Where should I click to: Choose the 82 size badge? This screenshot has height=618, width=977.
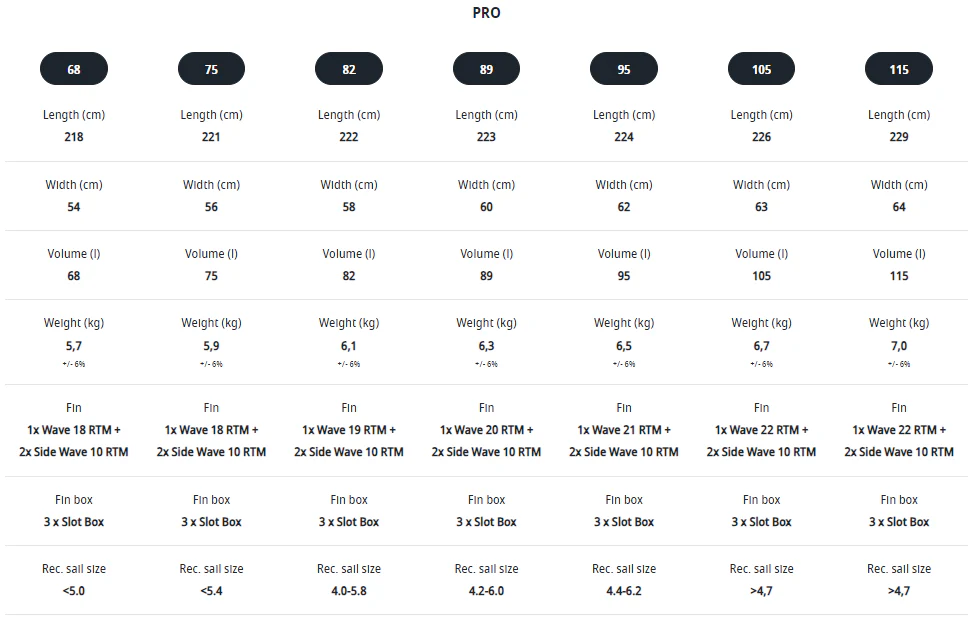click(349, 69)
